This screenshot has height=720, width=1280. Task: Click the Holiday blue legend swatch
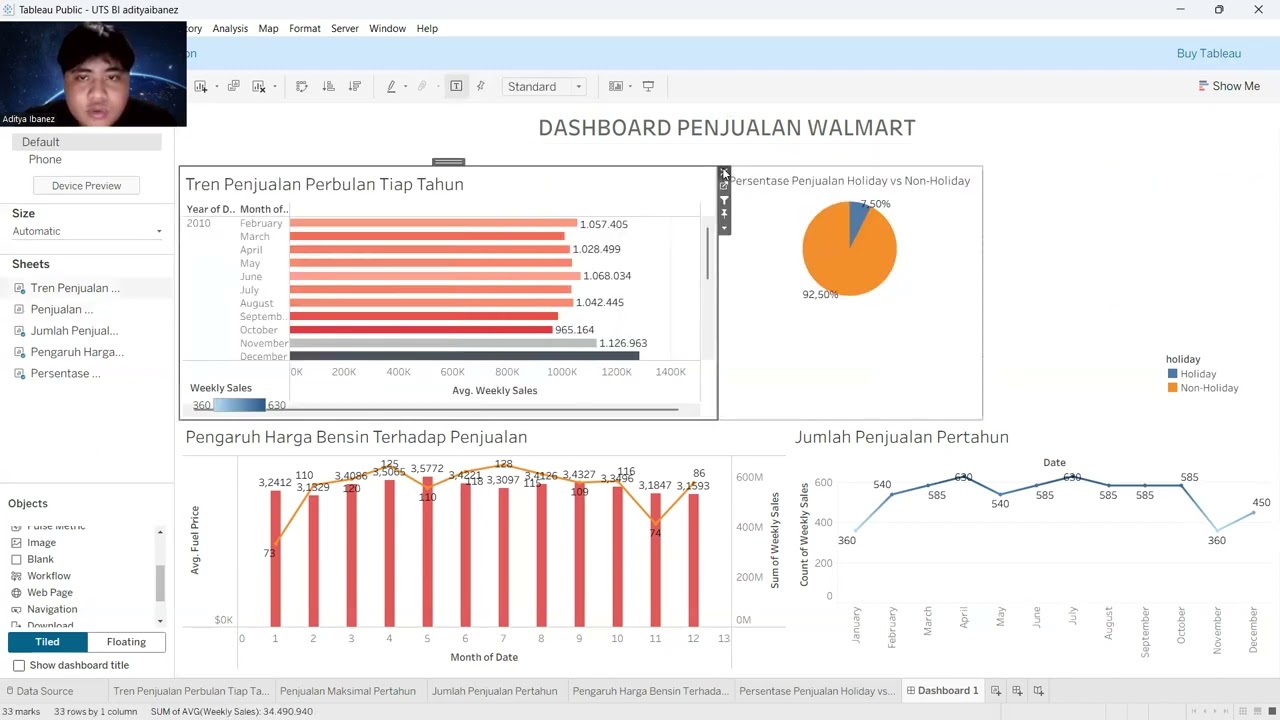click(1173, 374)
